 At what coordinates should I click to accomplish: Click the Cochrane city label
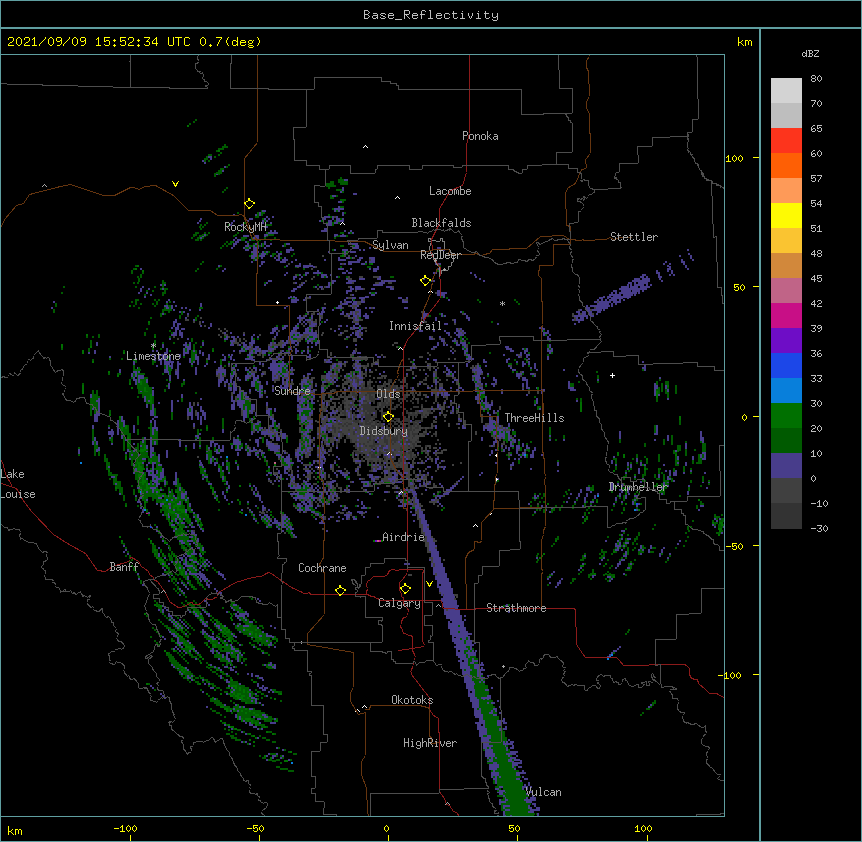[x=322, y=568]
